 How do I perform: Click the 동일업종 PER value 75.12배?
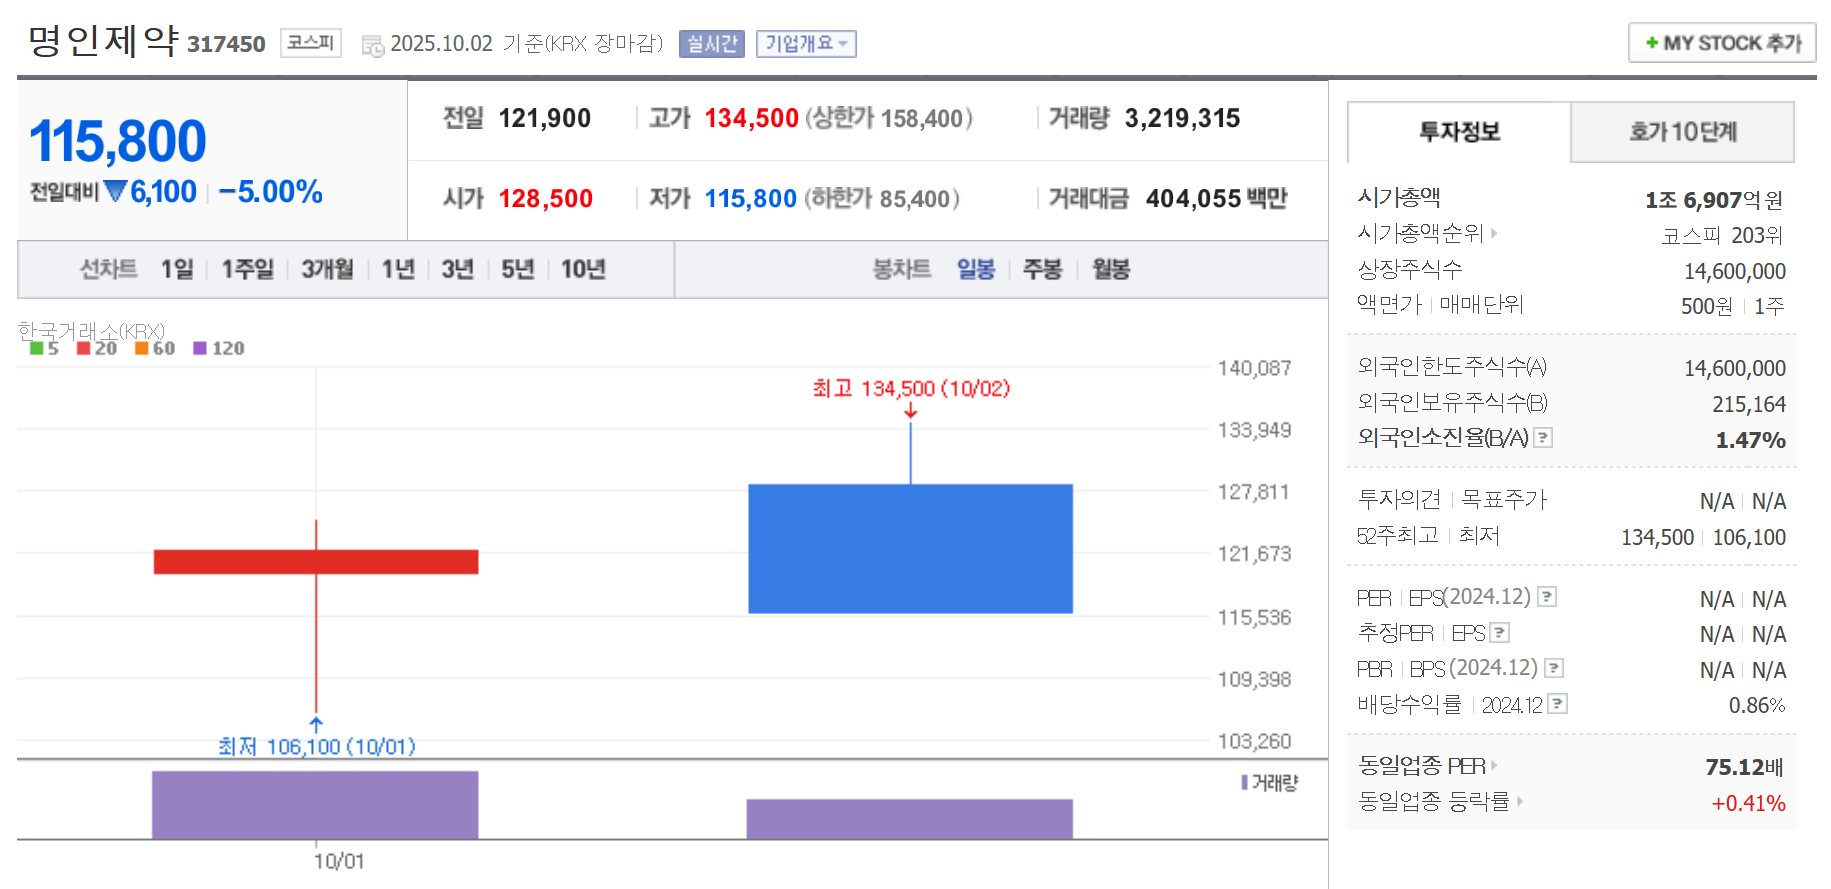(1744, 767)
